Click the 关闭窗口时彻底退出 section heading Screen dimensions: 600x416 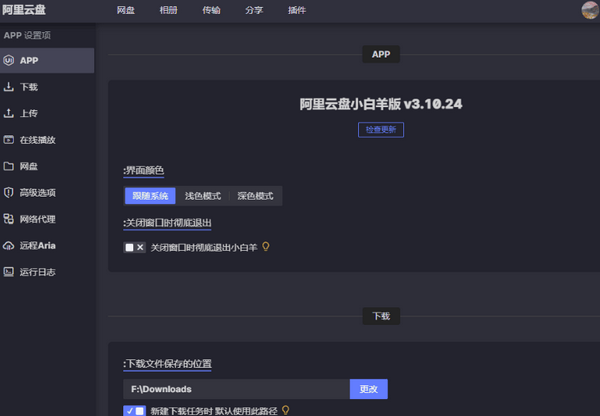pos(167,223)
